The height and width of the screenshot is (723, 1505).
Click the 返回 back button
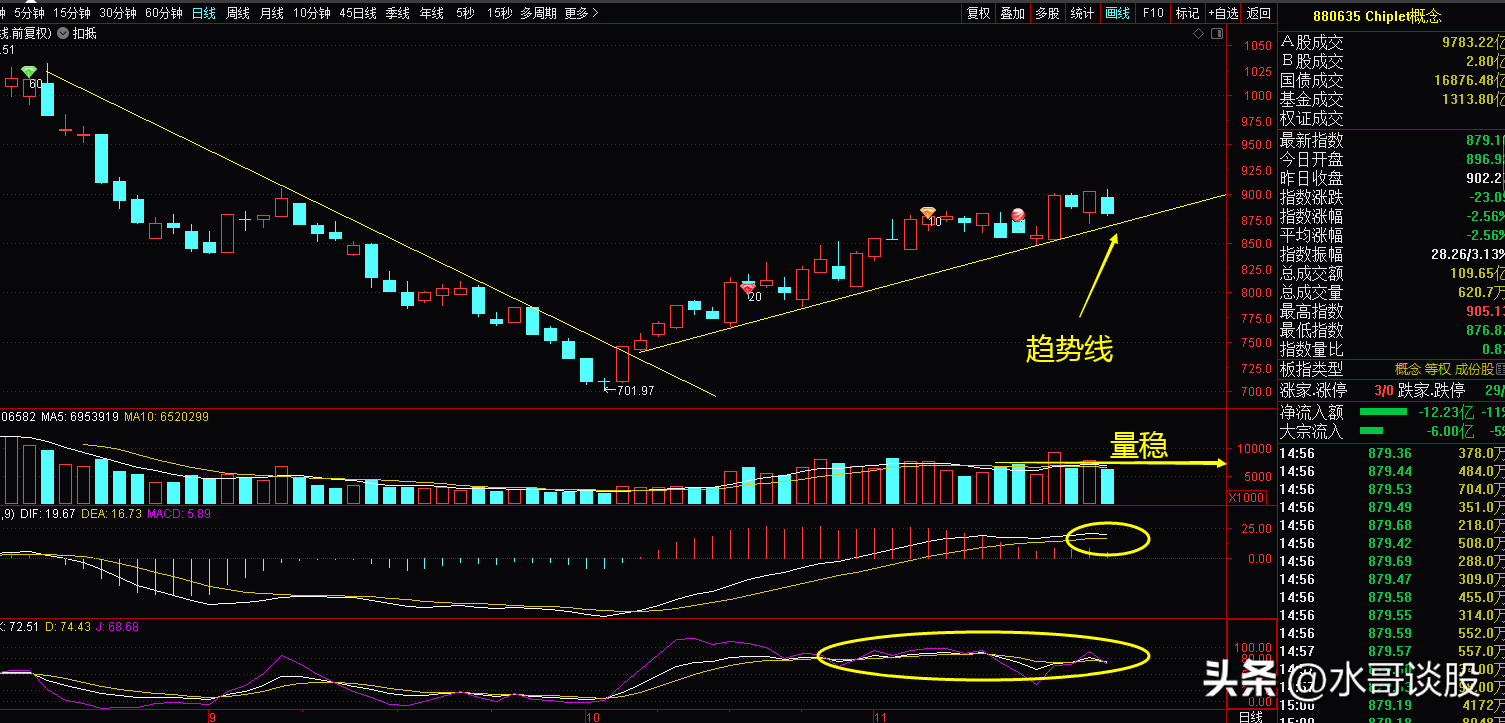coord(1260,13)
